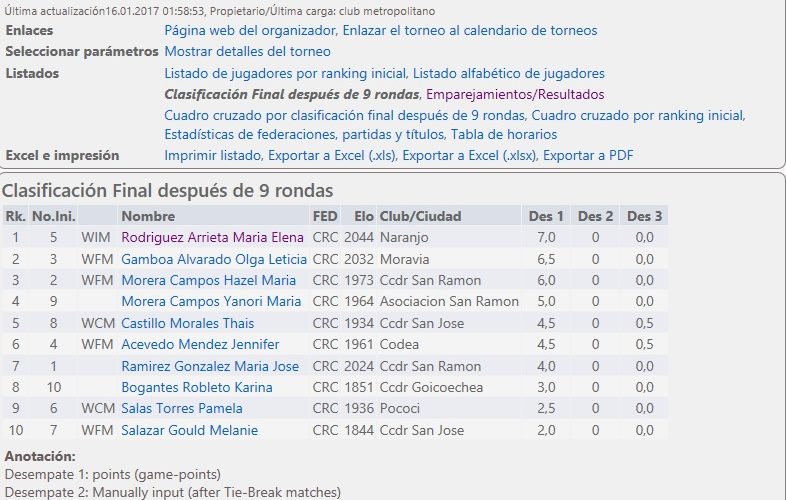Export list via Exportar a Excel (.xlsx)
The width and height of the screenshot is (786, 500).
click(x=469, y=155)
